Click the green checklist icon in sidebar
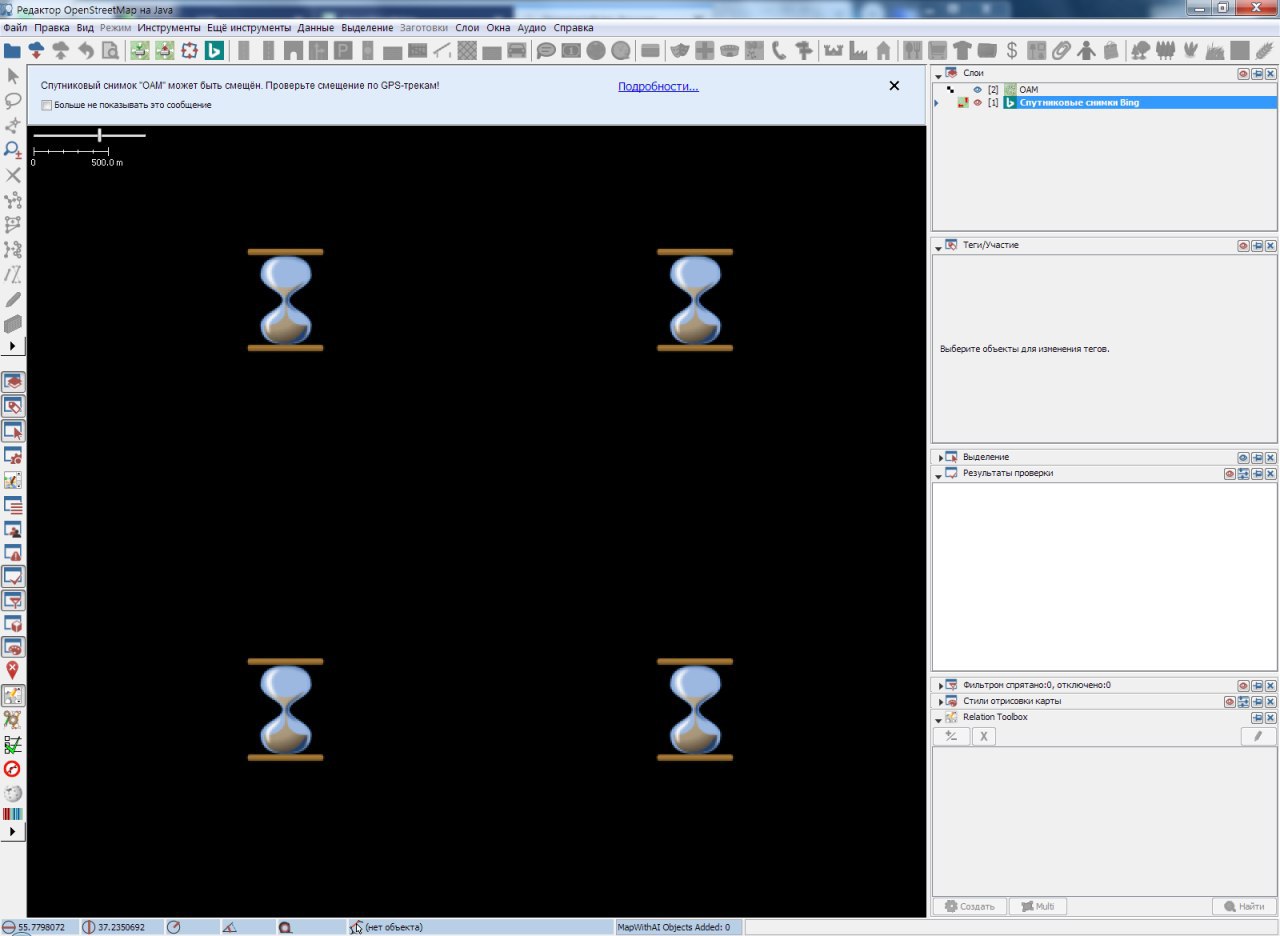 13,744
